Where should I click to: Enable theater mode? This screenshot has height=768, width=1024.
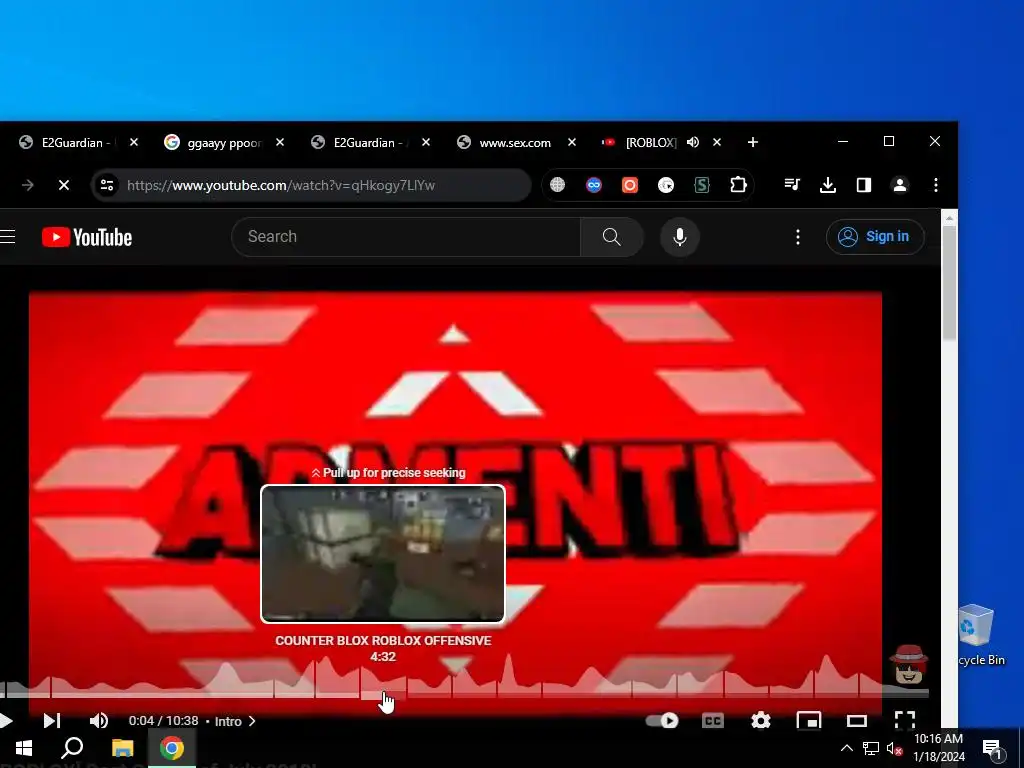coord(857,721)
